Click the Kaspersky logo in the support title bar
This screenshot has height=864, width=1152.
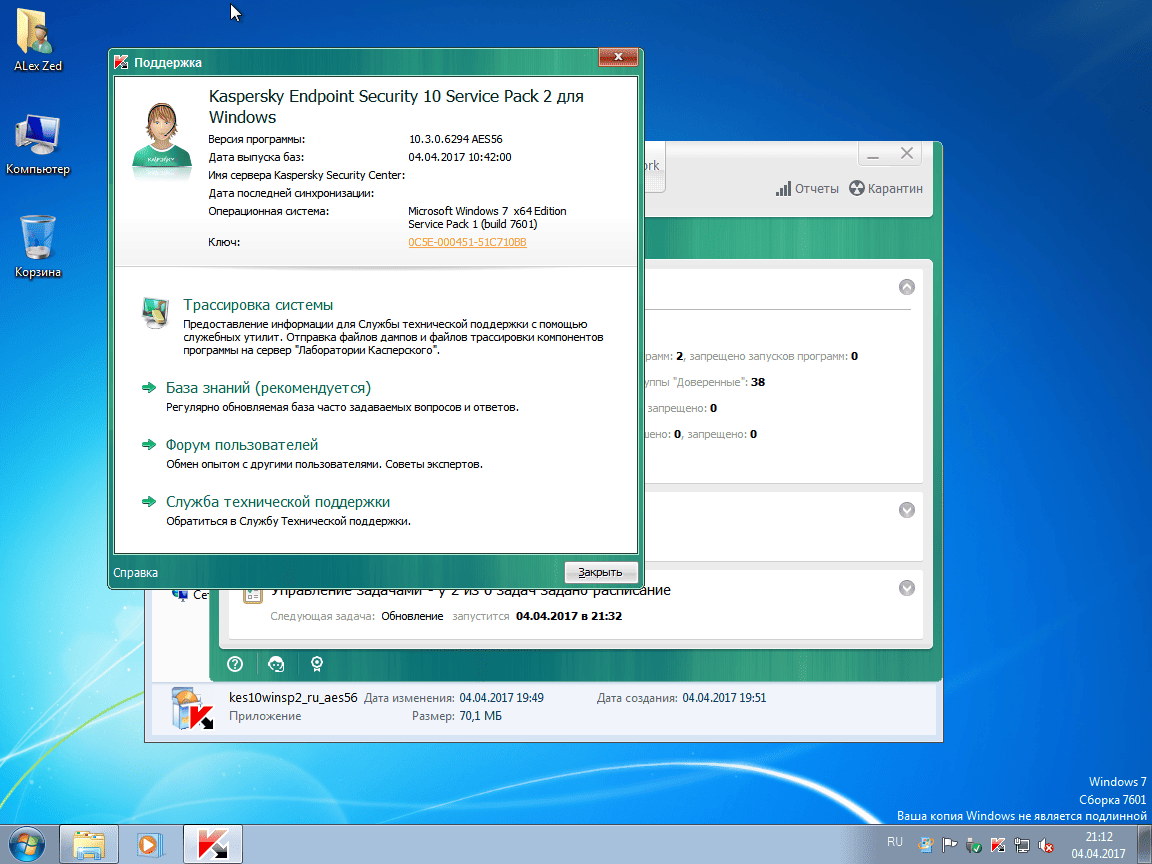[122, 62]
